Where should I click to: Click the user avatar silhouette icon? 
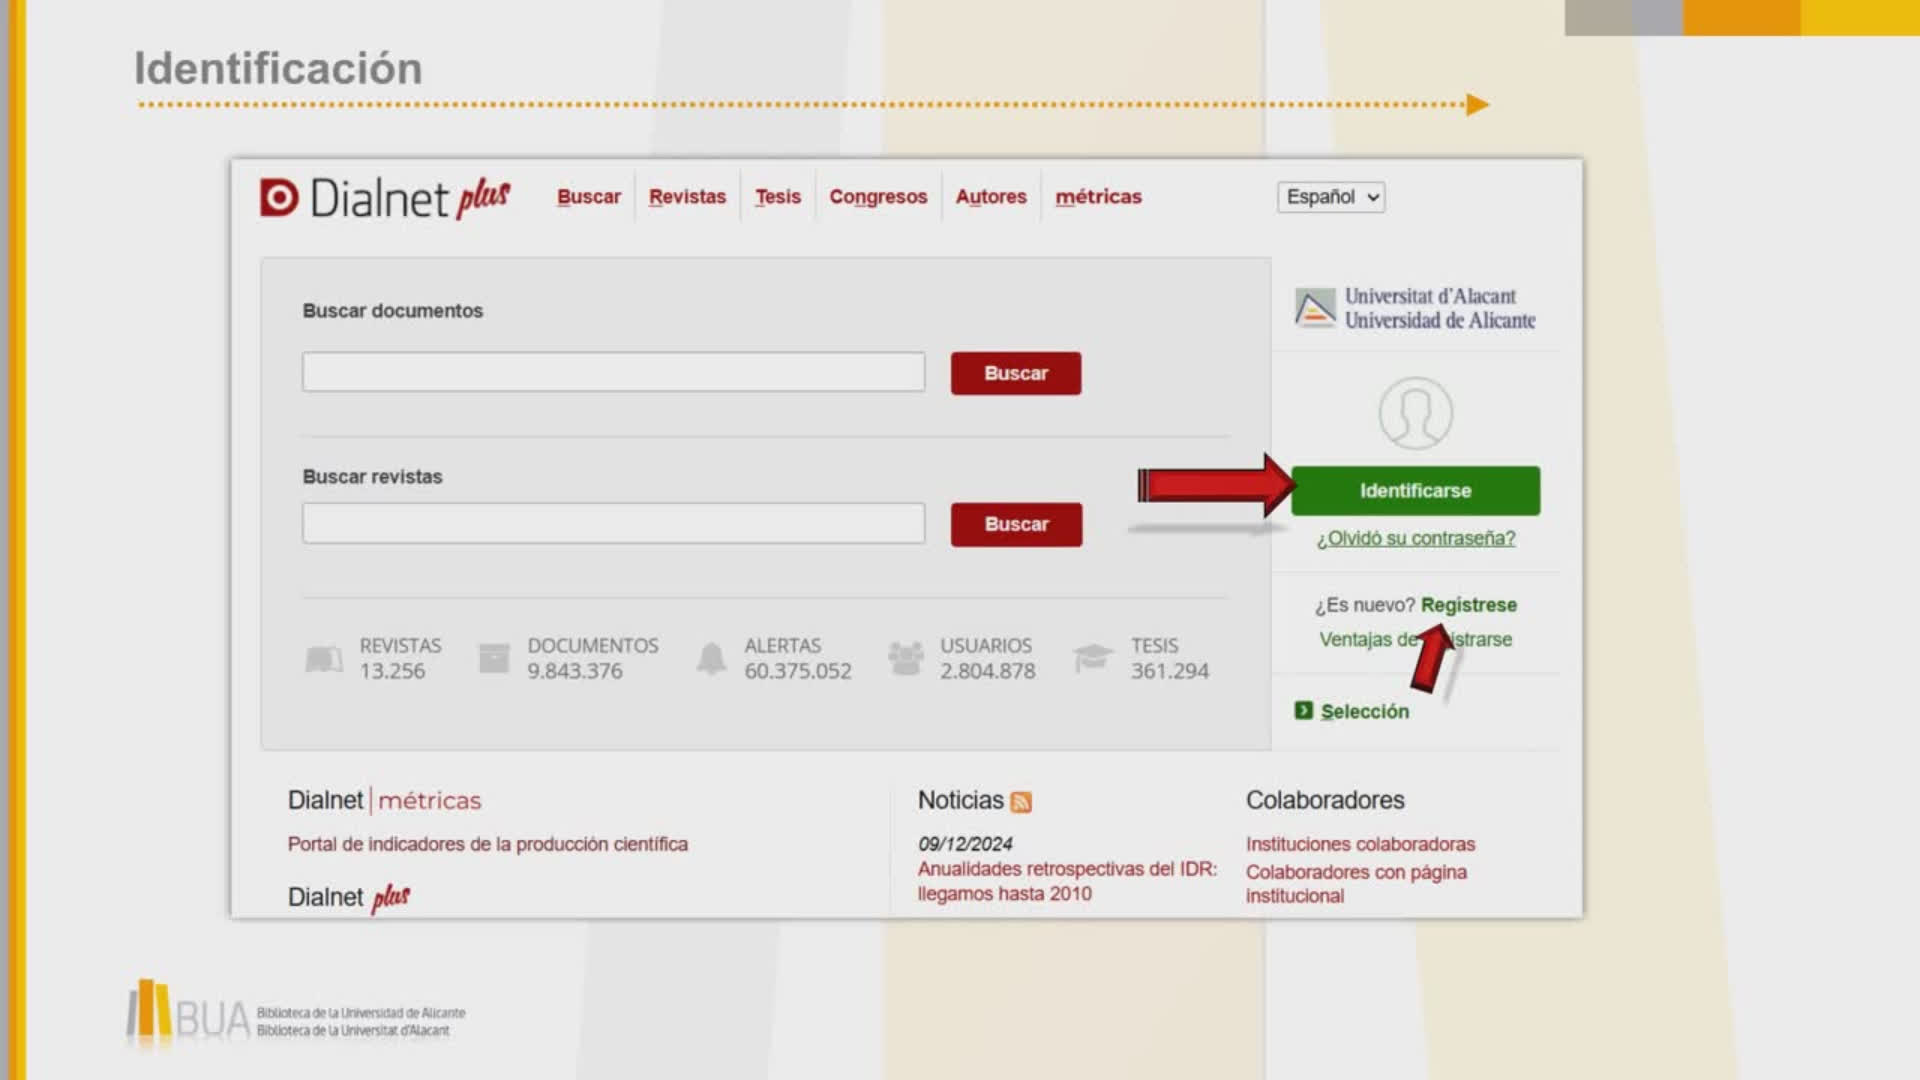[x=1415, y=413]
